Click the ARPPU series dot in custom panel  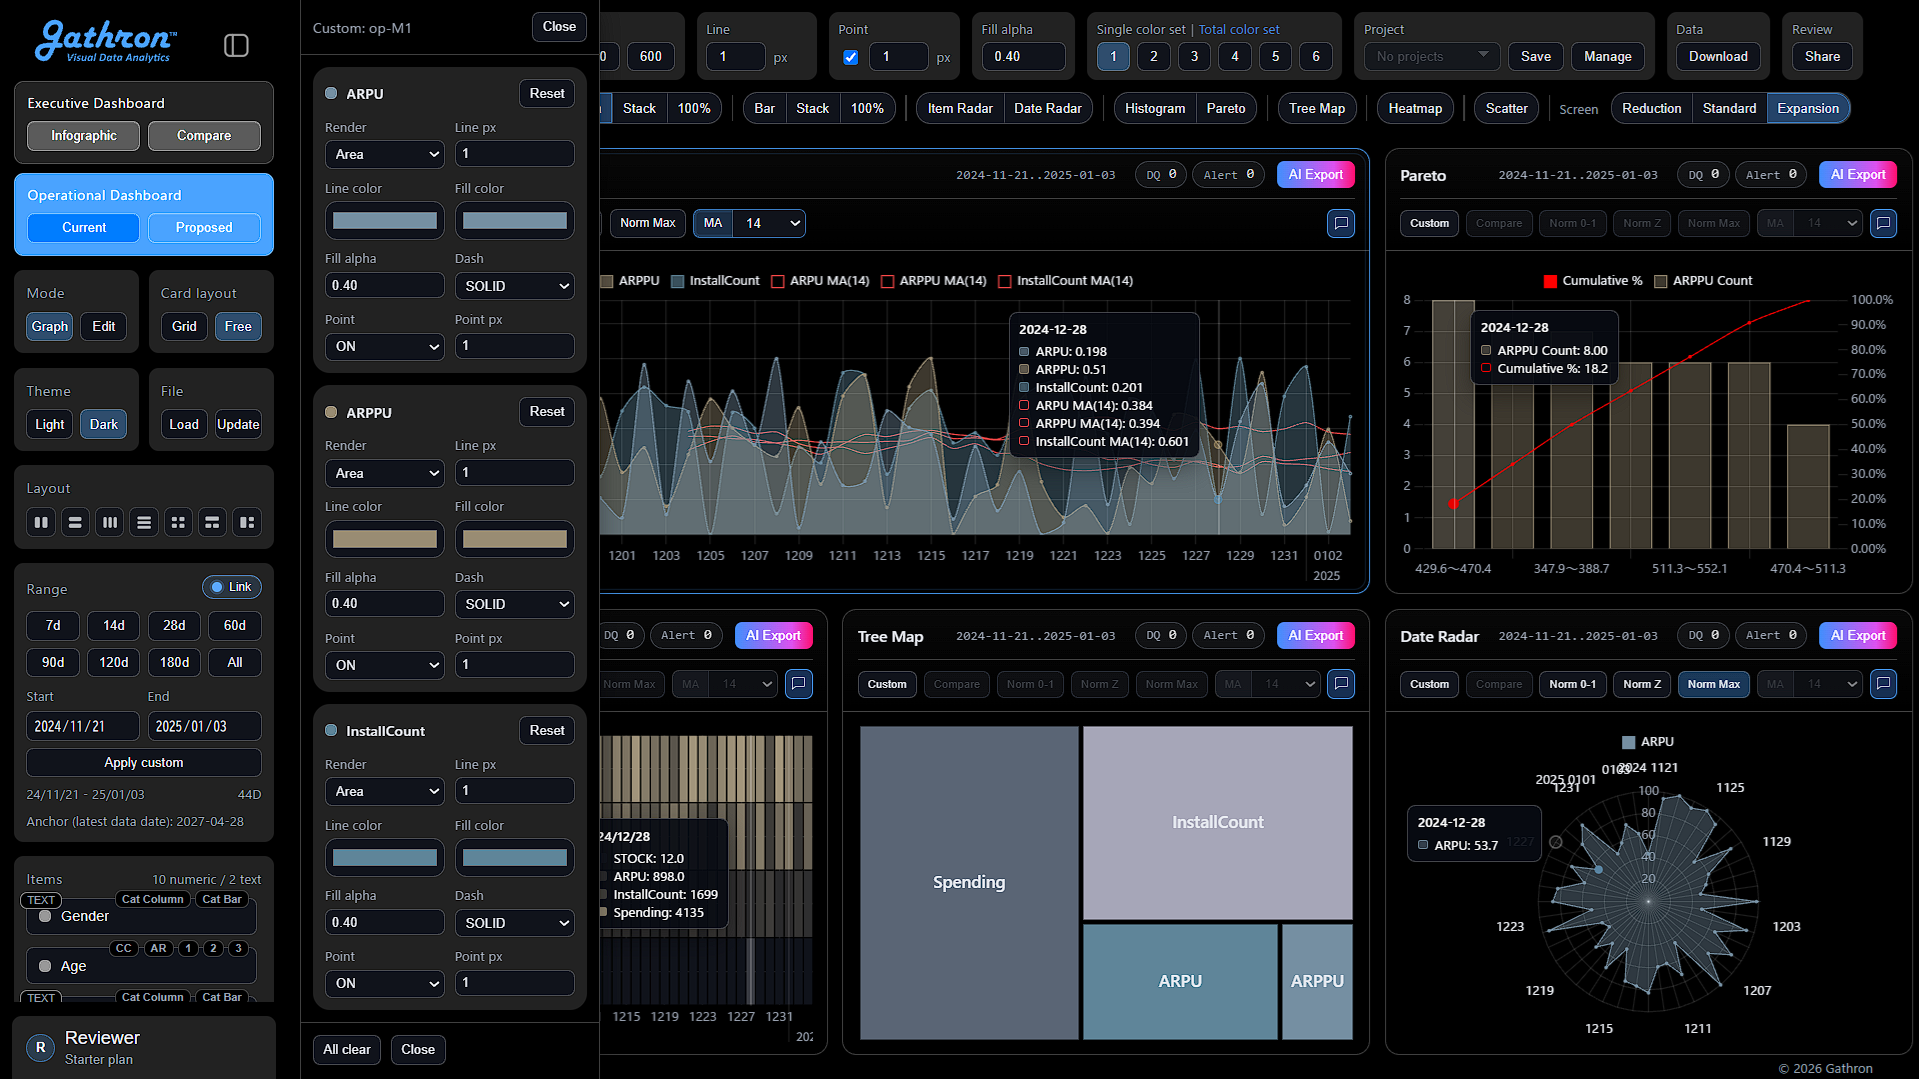click(331, 412)
